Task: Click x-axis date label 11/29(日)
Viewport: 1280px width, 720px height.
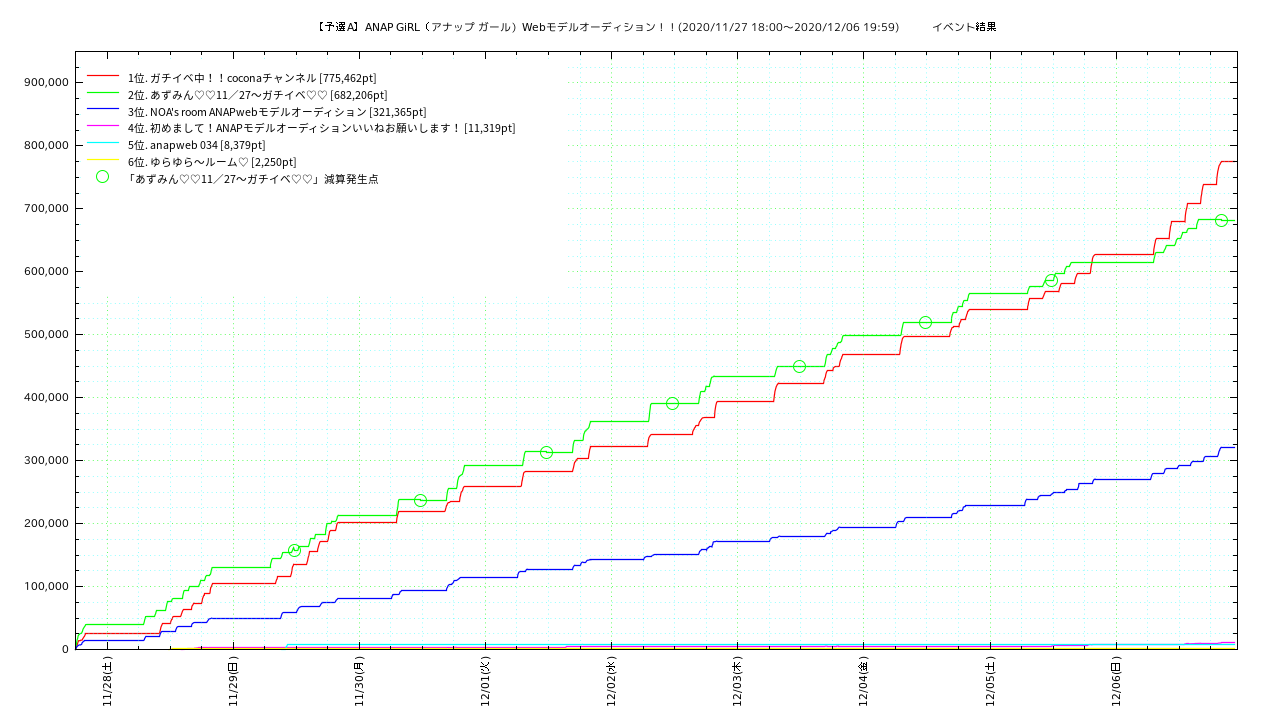Action: [x=233, y=681]
